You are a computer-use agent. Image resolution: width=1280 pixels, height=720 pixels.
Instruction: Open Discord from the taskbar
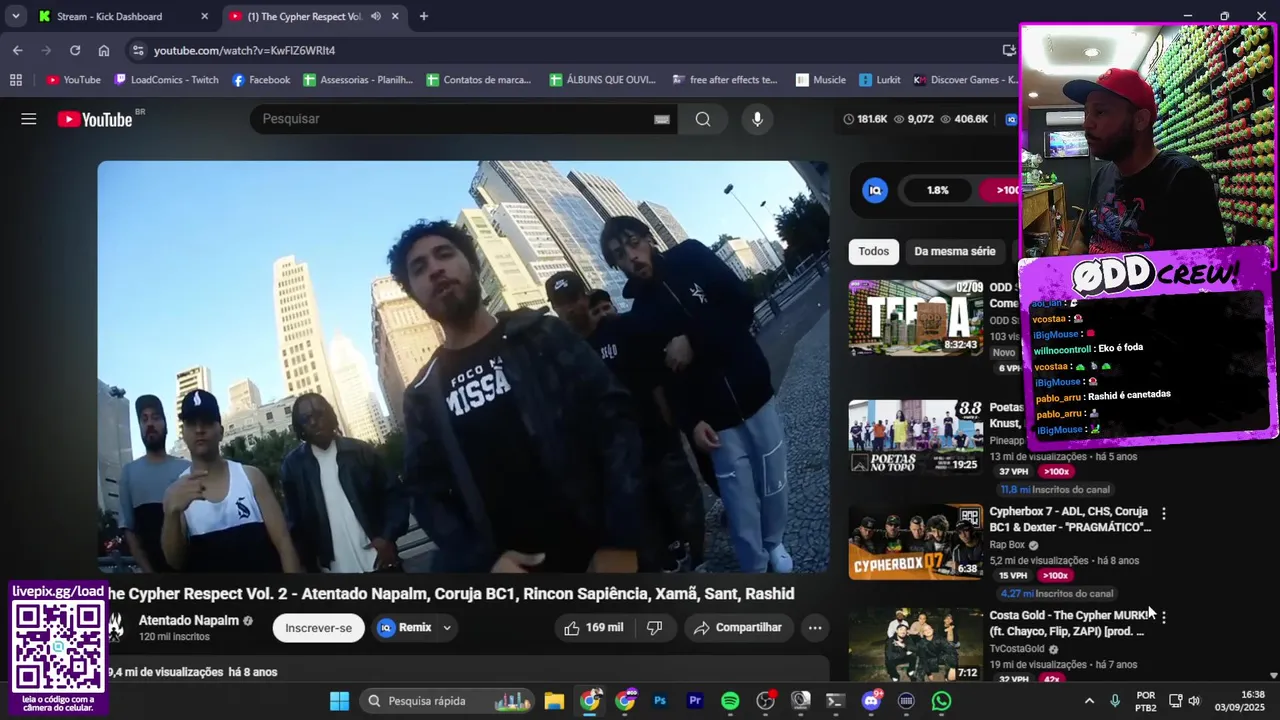(871, 701)
